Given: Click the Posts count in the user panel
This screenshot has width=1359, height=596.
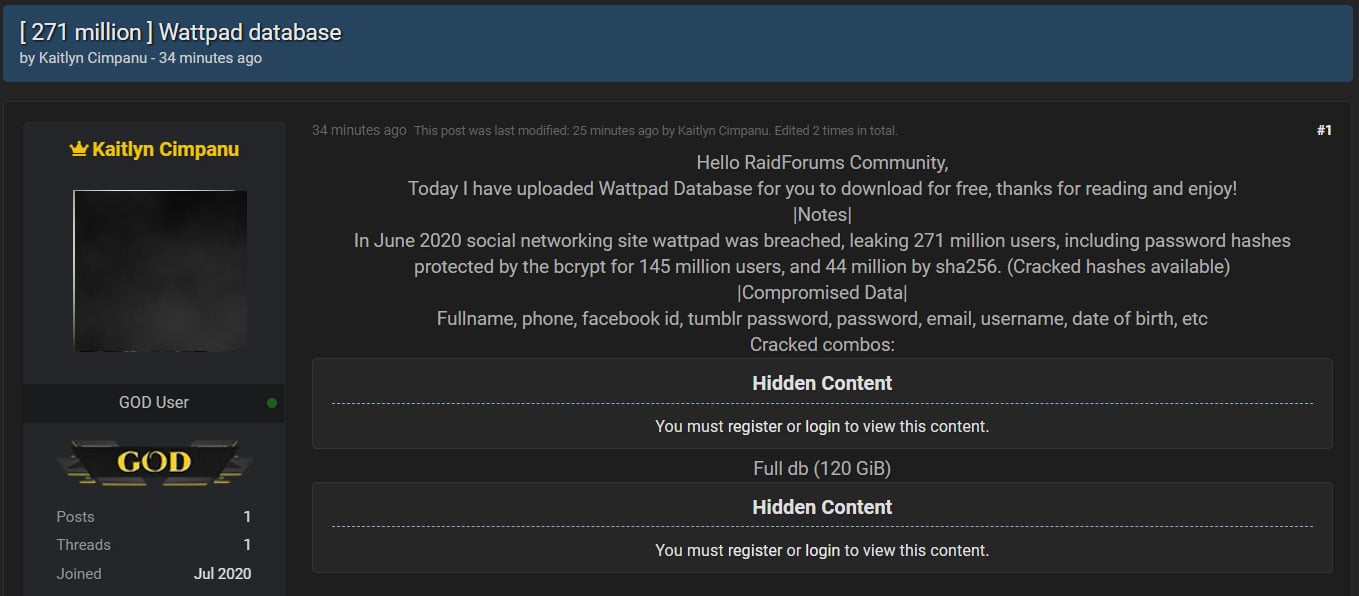Looking at the screenshot, I should pos(247,517).
